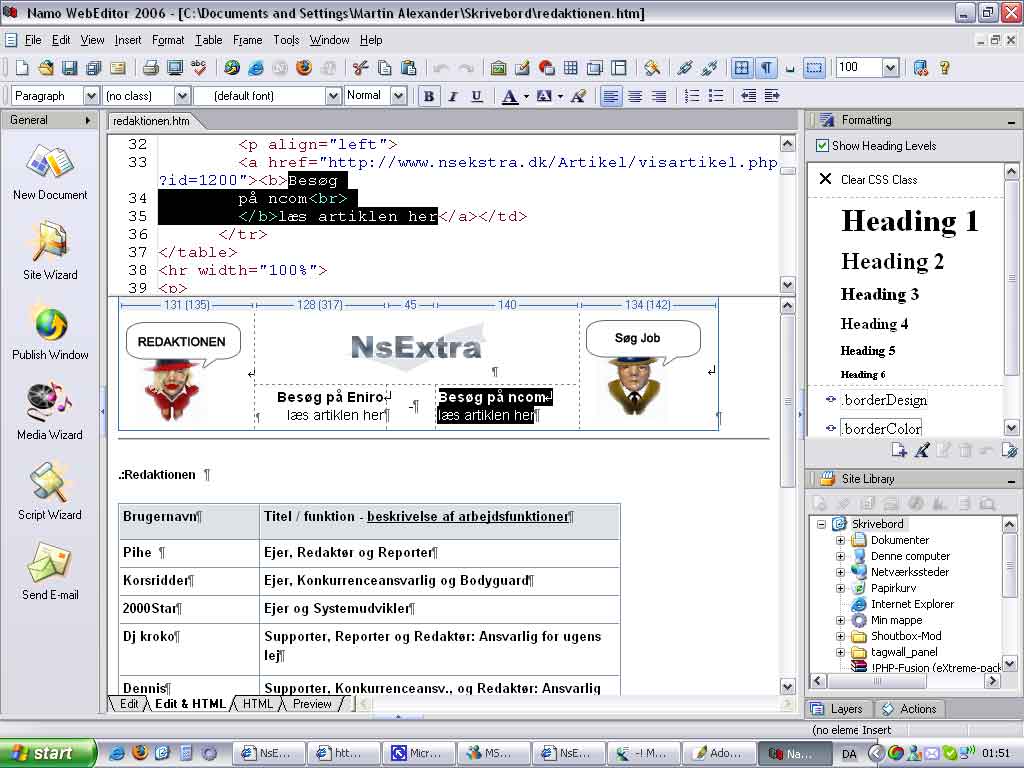
Task: Click Clear CSS Class
Action: pos(878,180)
